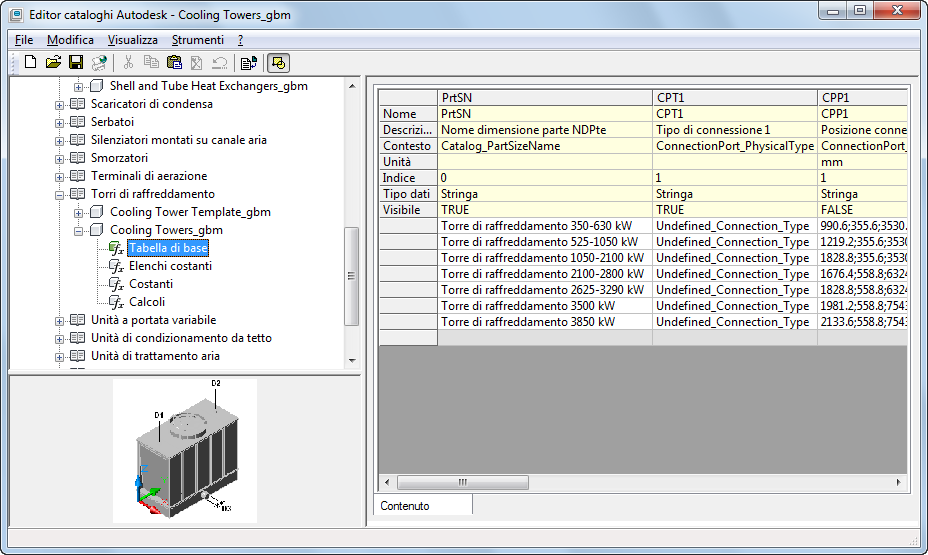Viewport: 928px width, 555px height.
Task: Select Costanti tree item
Action: [151, 284]
